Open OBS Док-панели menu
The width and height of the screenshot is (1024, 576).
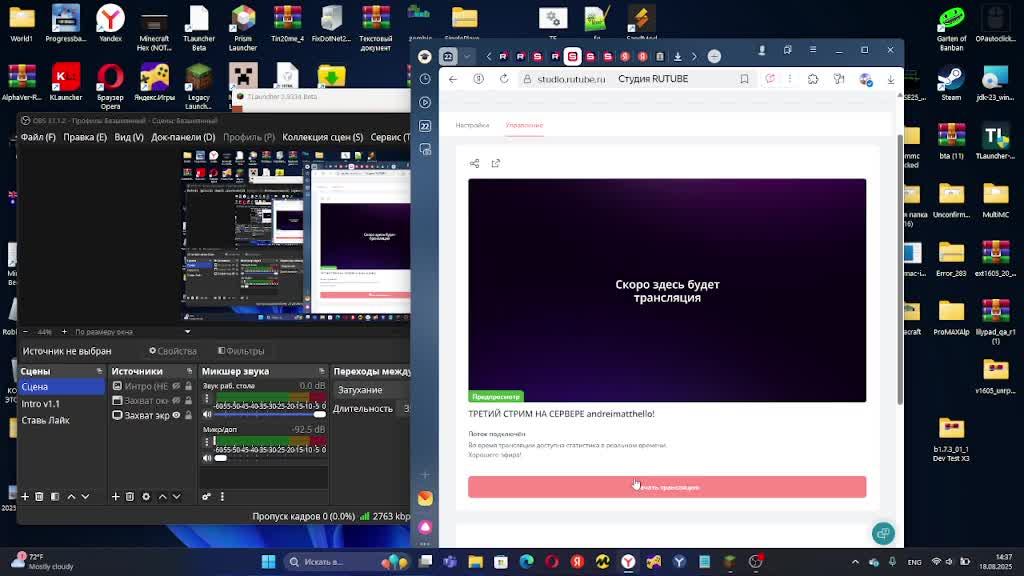(183, 137)
